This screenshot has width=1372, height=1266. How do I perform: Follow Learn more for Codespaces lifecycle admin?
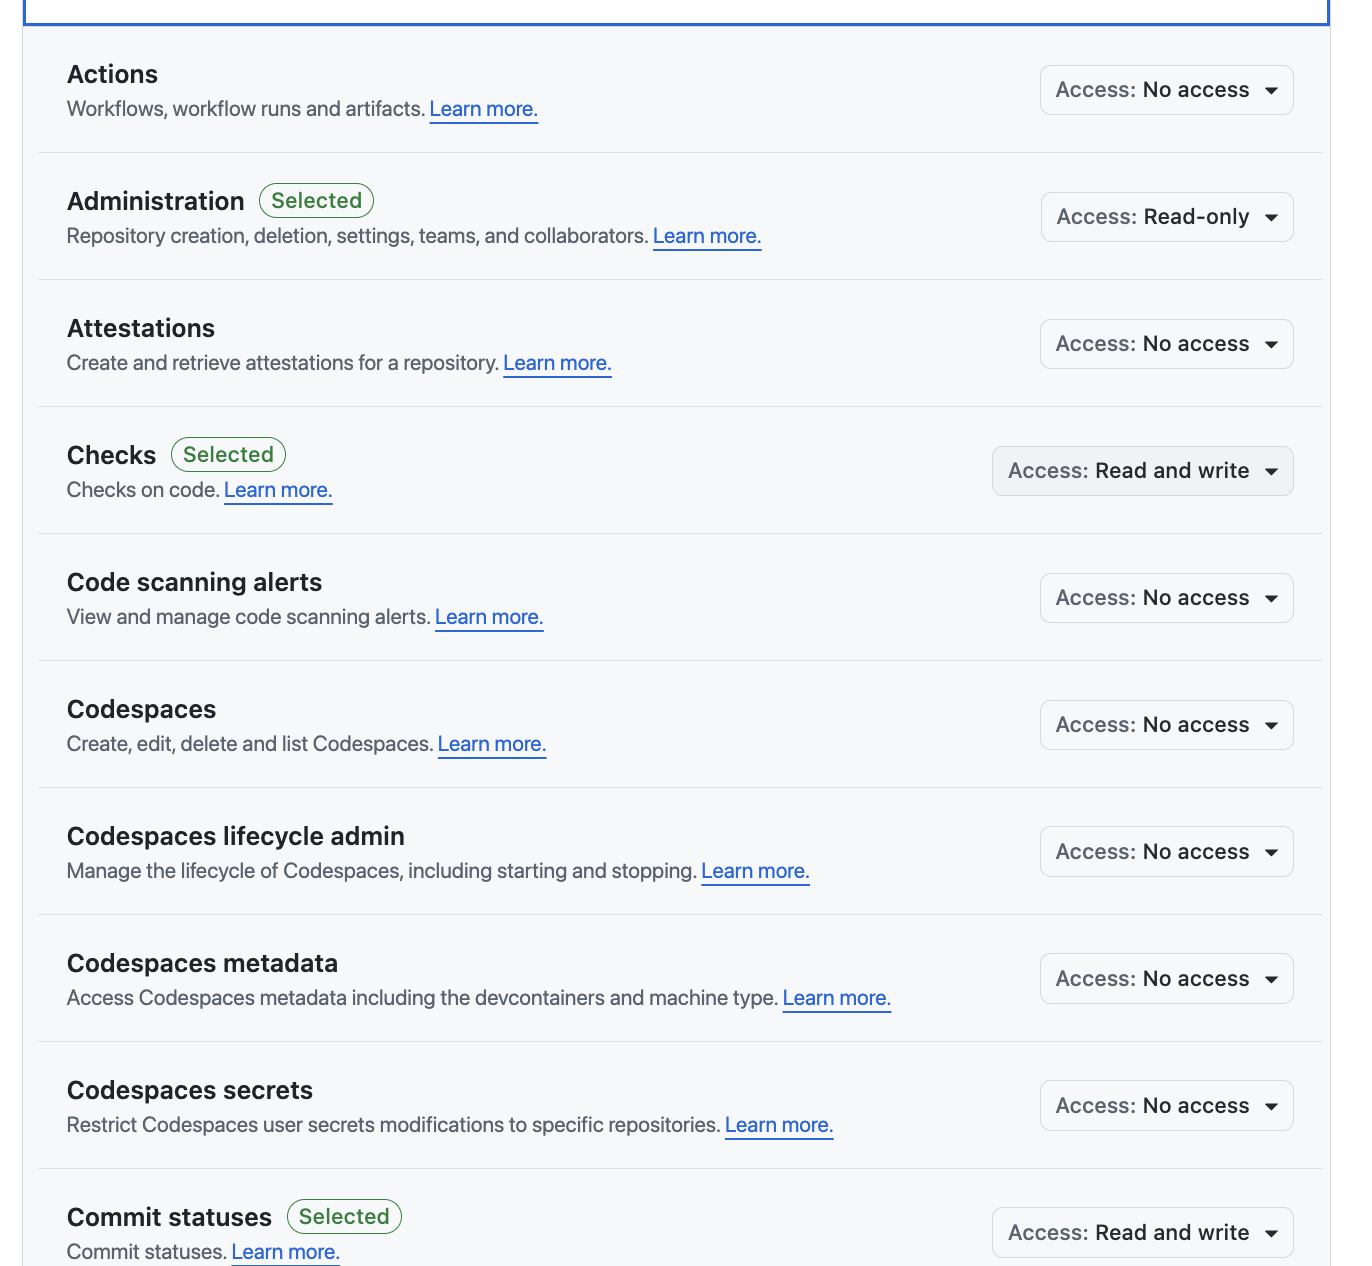[x=755, y=871]
